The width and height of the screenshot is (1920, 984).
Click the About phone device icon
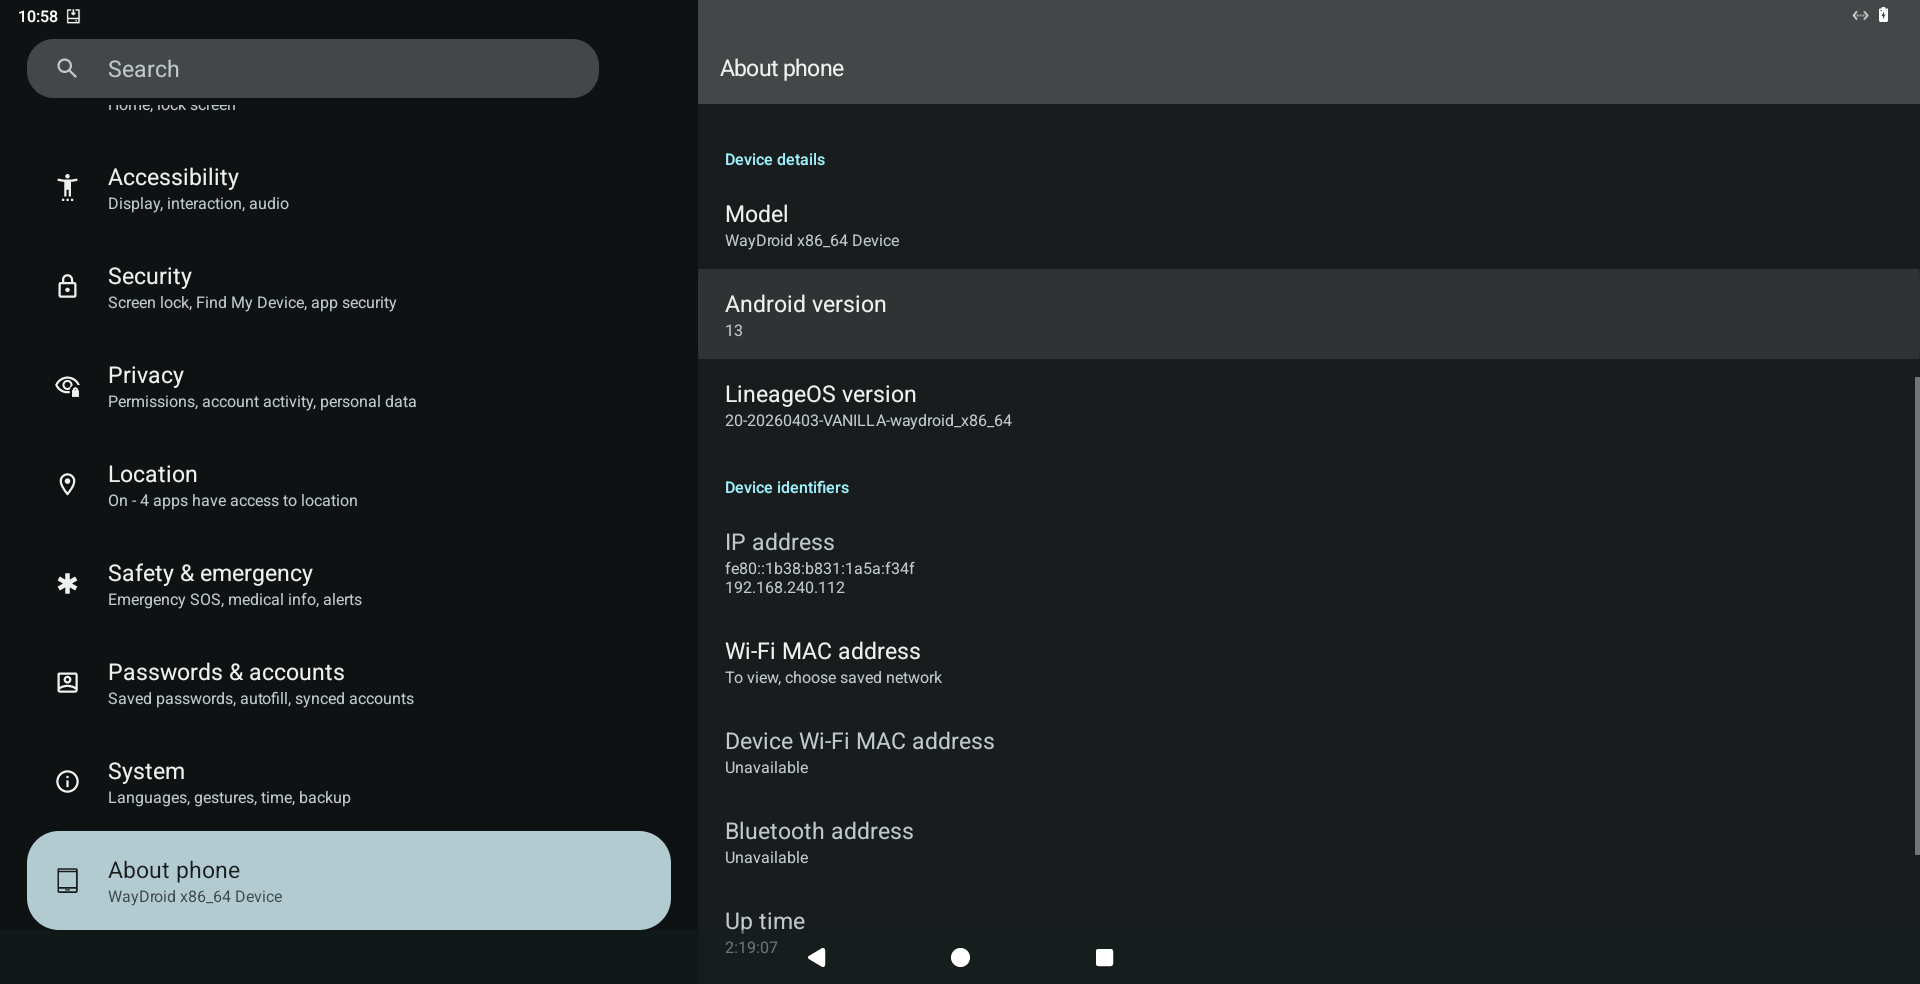click(x=67, y=881)
